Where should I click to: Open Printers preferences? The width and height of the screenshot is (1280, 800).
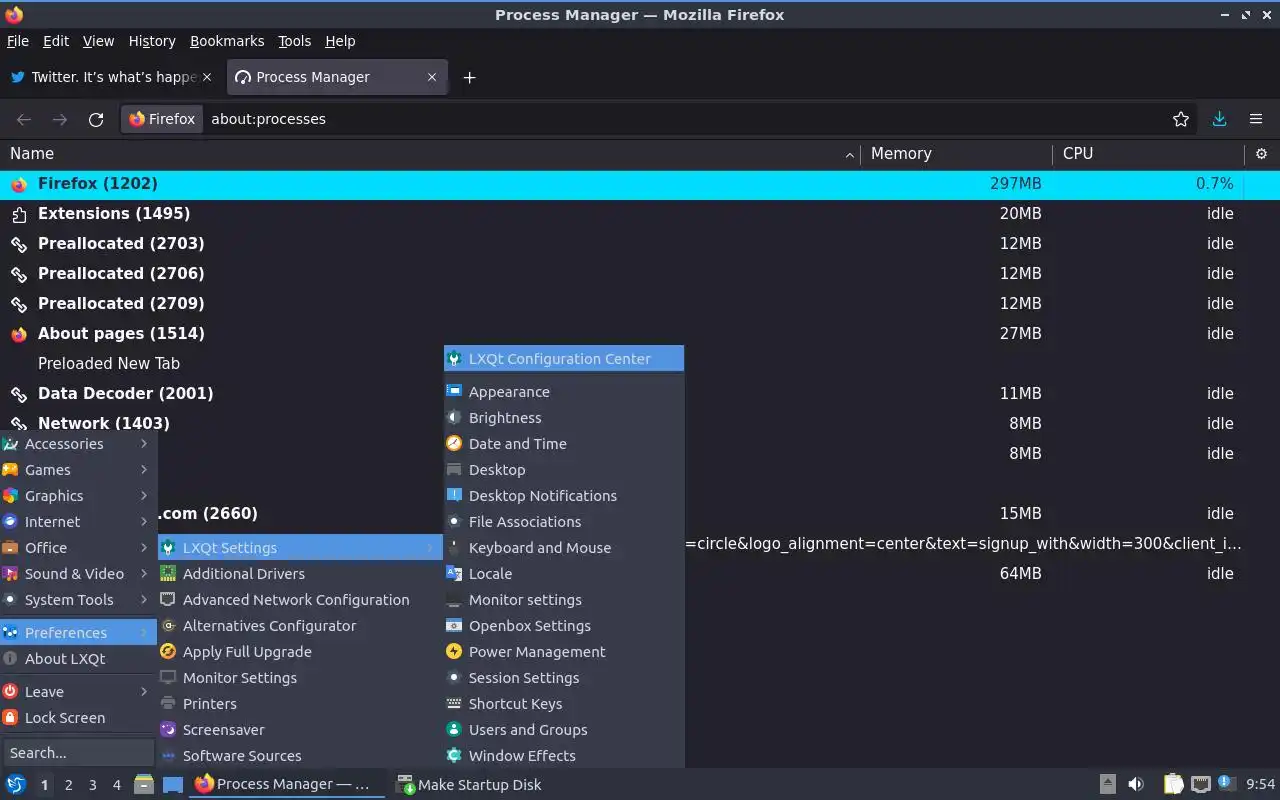point(300,704)
